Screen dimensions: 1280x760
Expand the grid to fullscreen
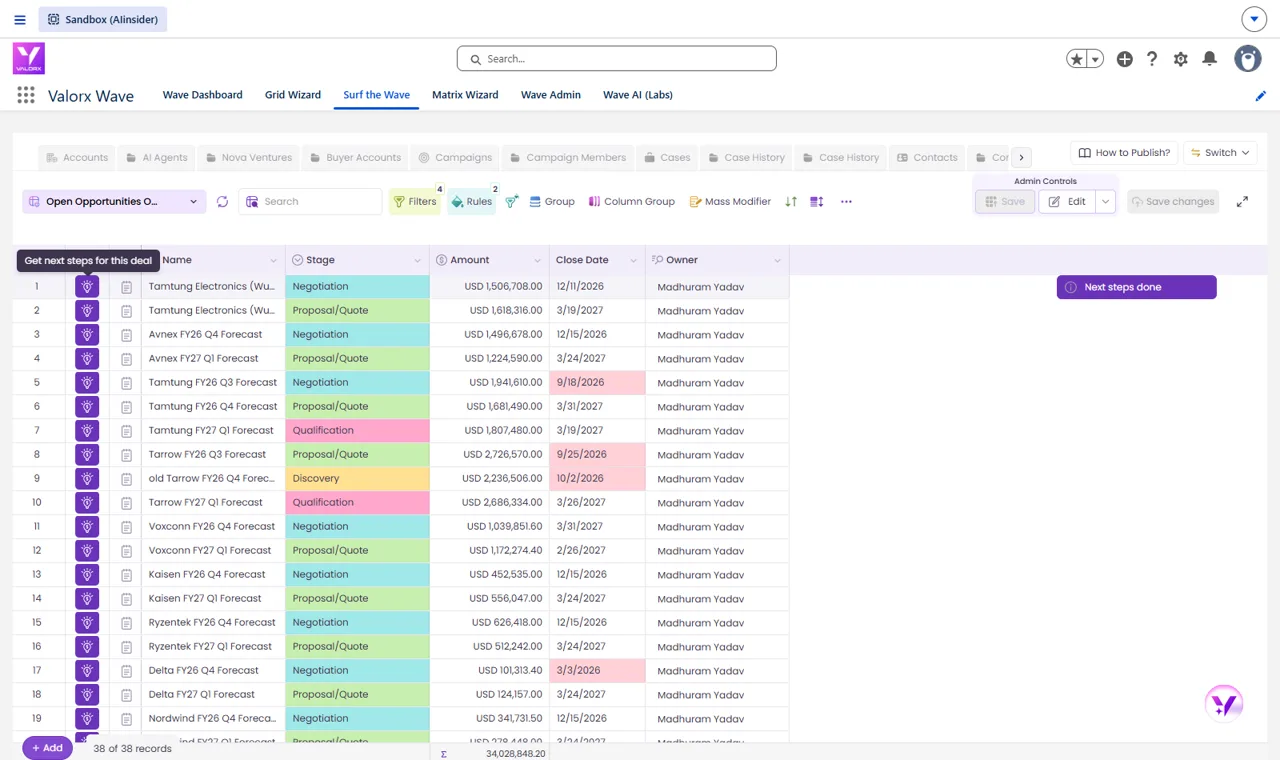tap(1242, 201)
